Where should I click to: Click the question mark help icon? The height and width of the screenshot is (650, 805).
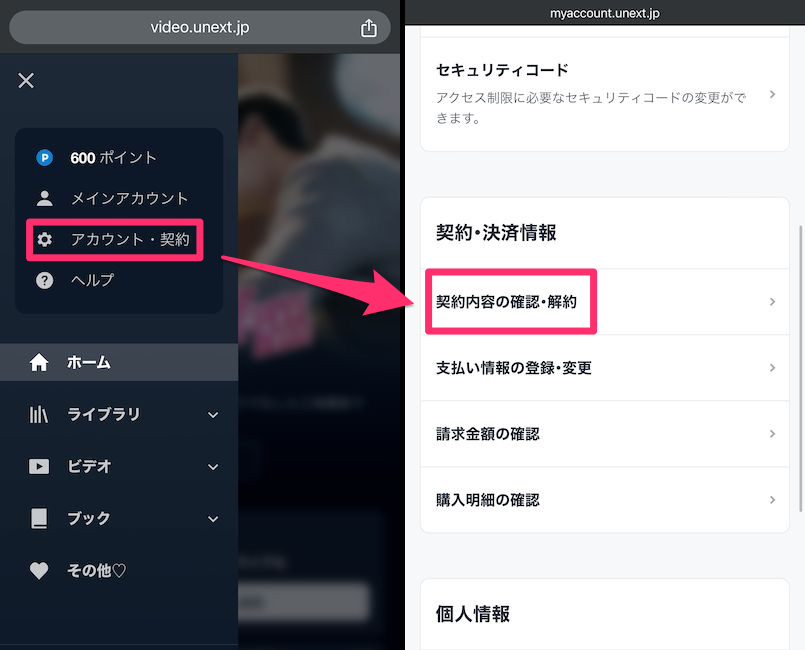tap(45, 280)
